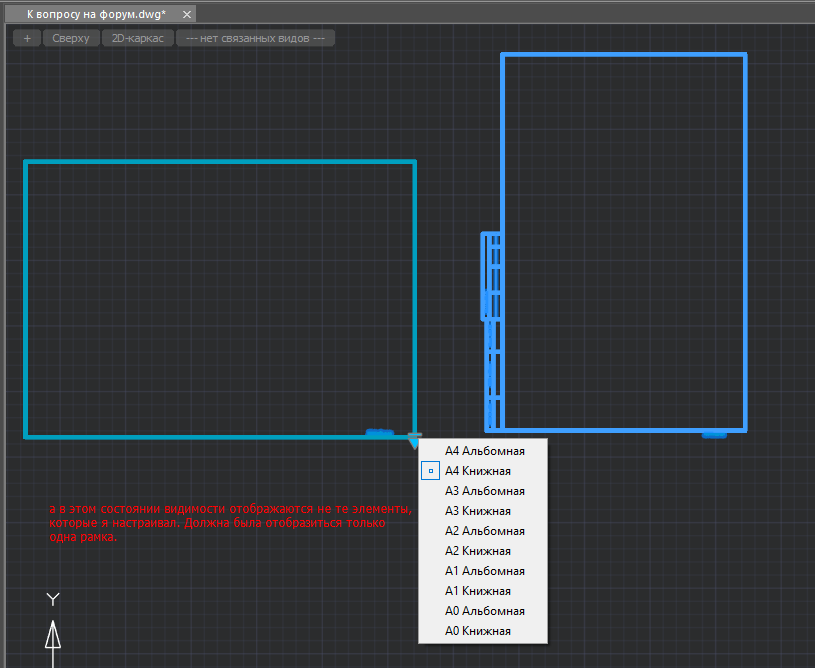Select А1 Альбомная visibility state
The image size is (815, 668).
484,571
